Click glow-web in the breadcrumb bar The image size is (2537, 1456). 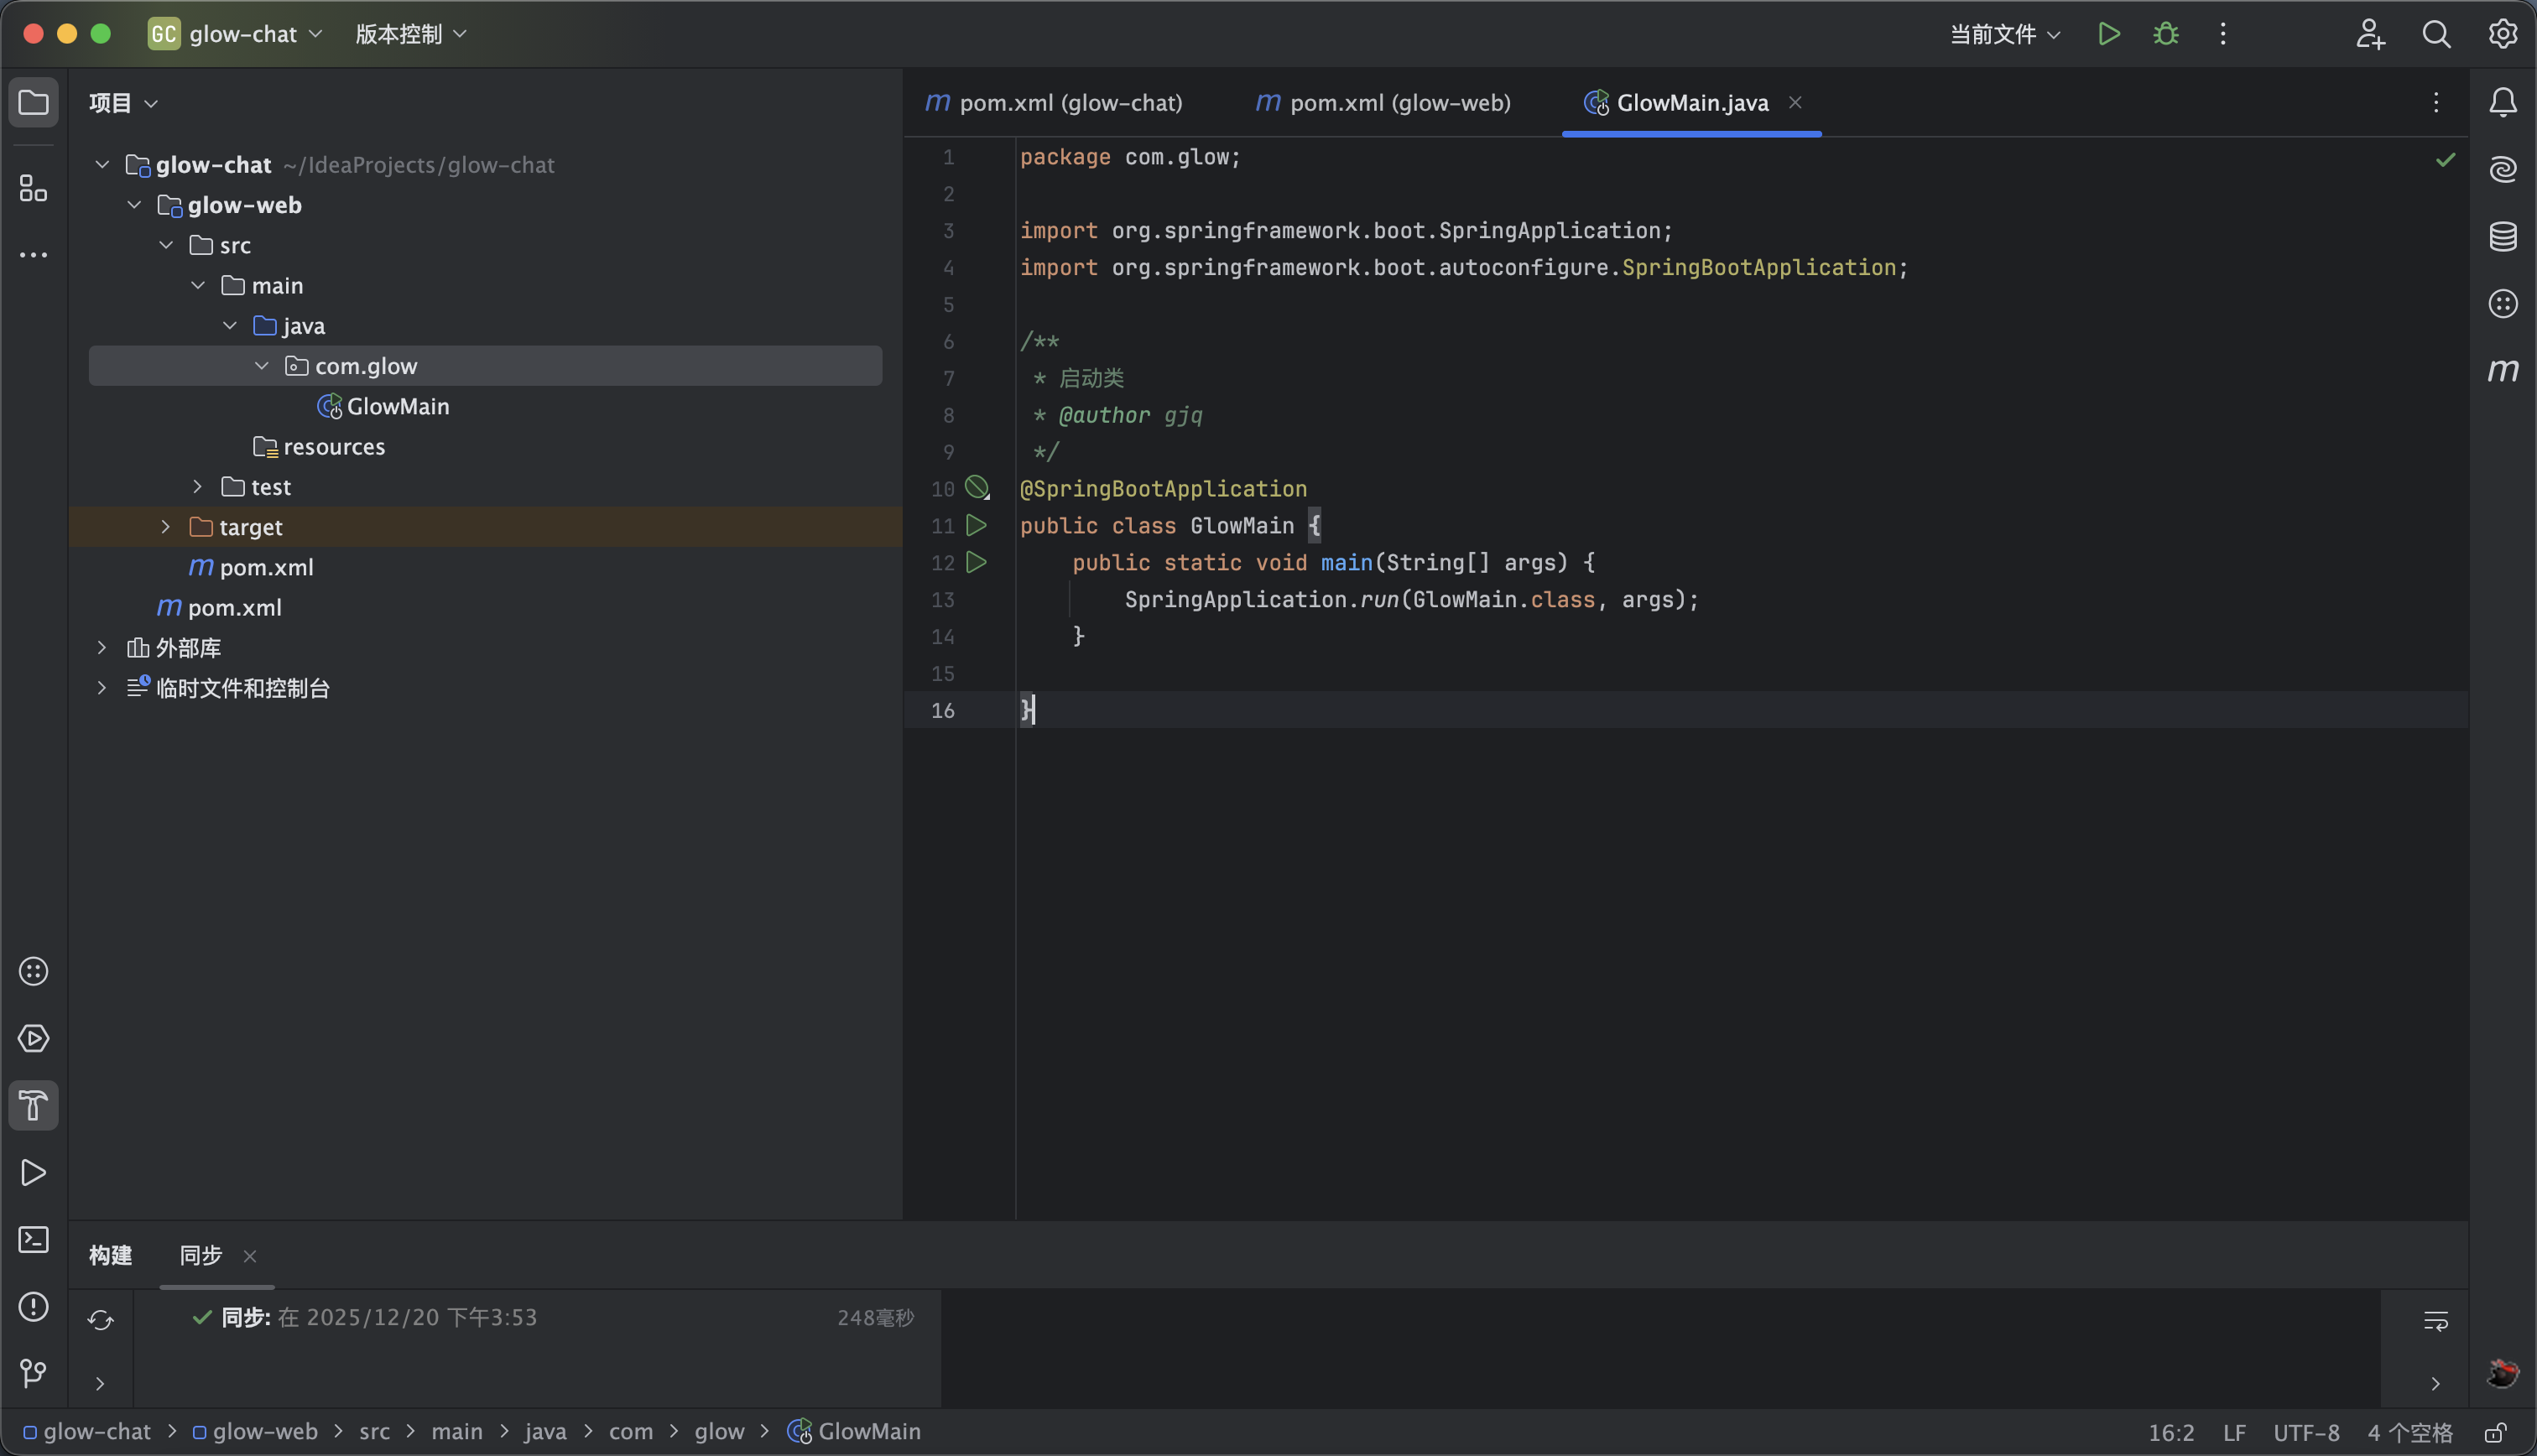264,1431
